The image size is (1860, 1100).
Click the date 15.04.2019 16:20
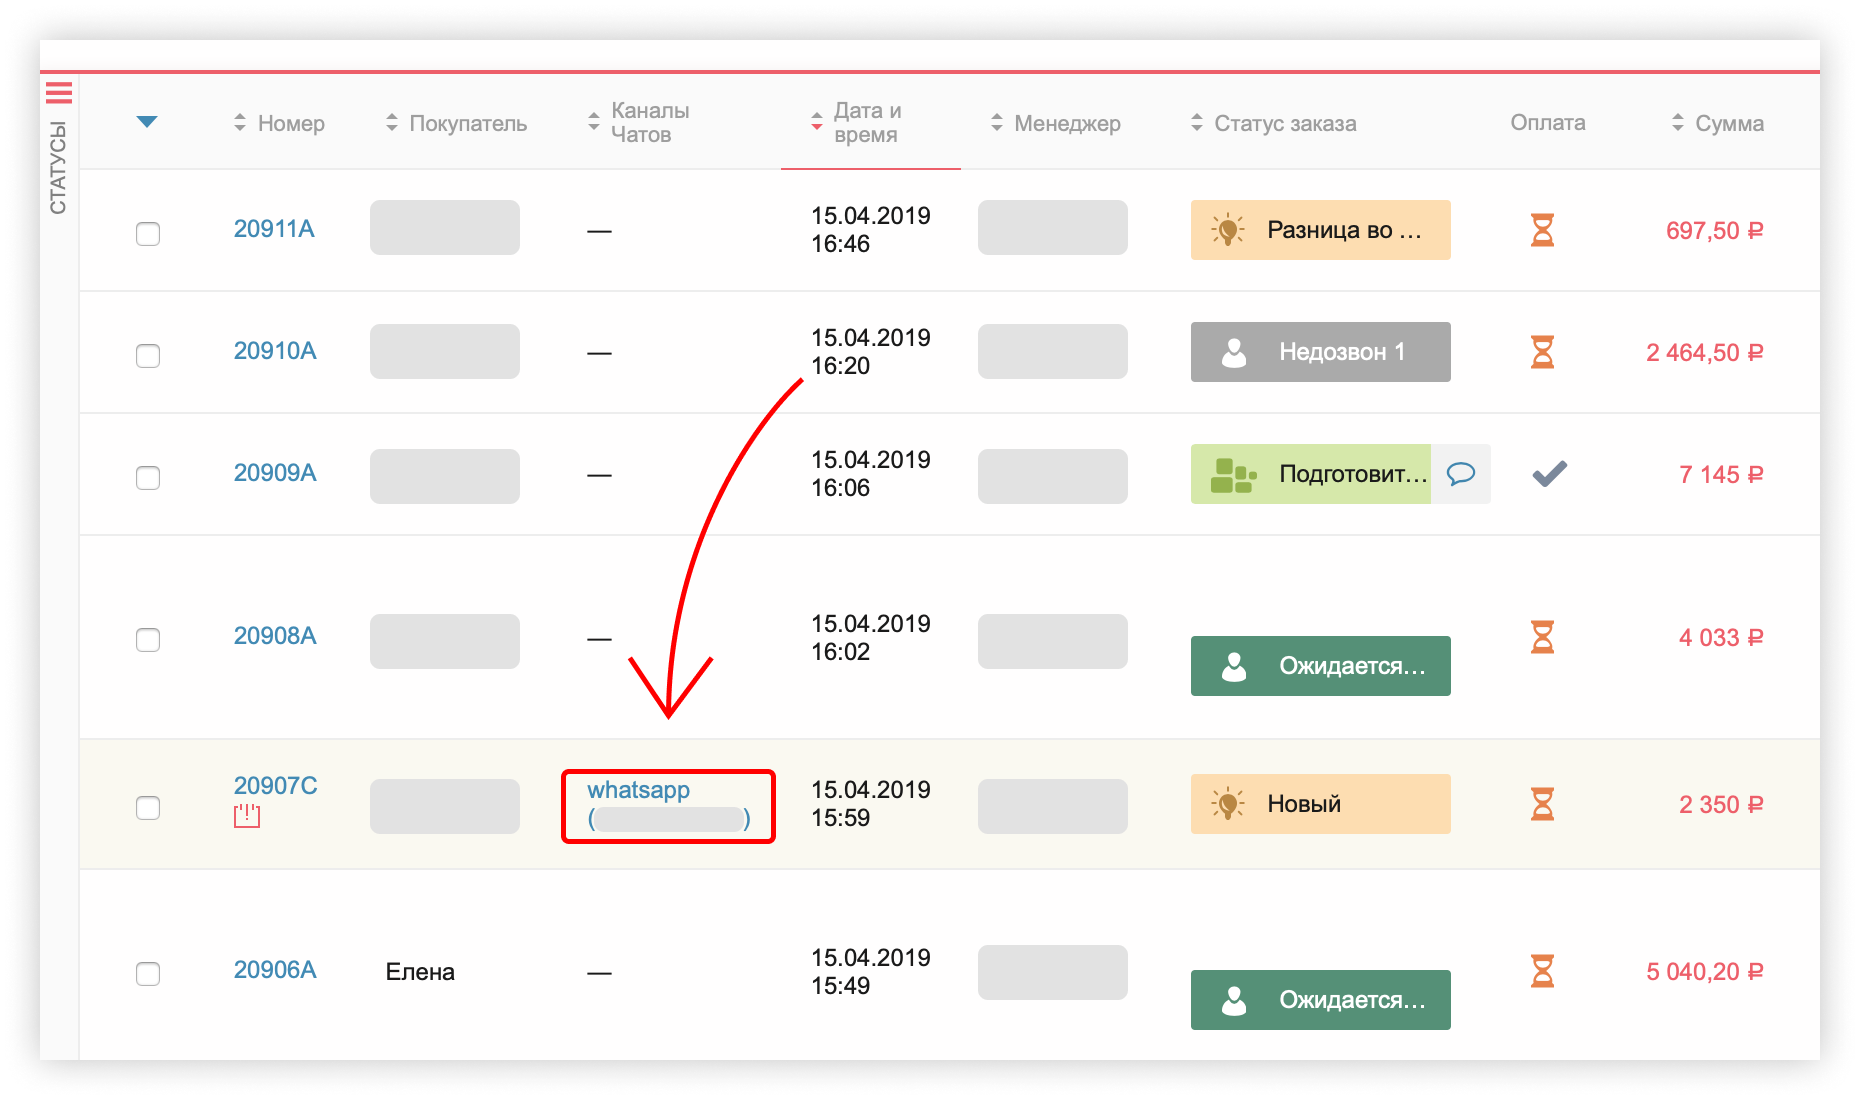tap(870, 352)
